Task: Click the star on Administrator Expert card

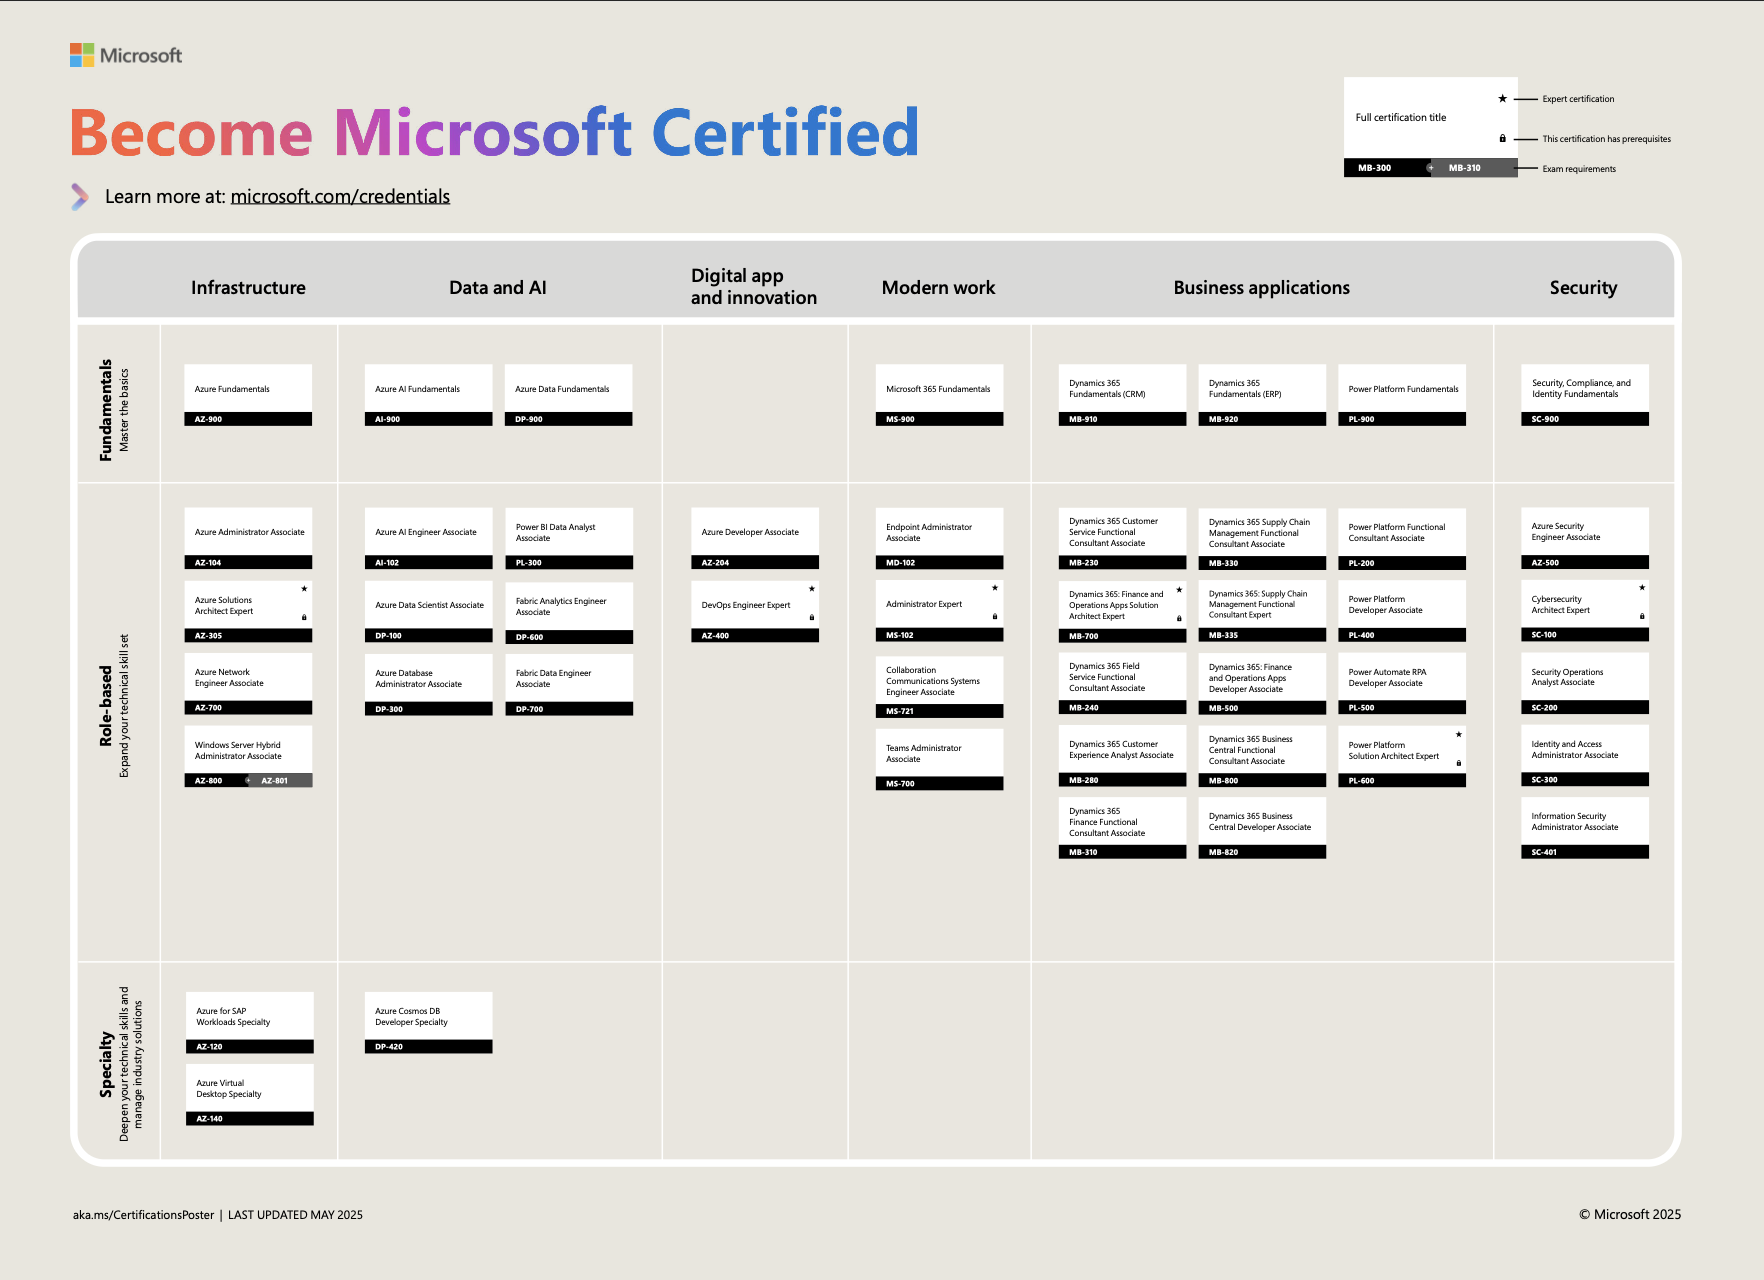Action: 995,587
